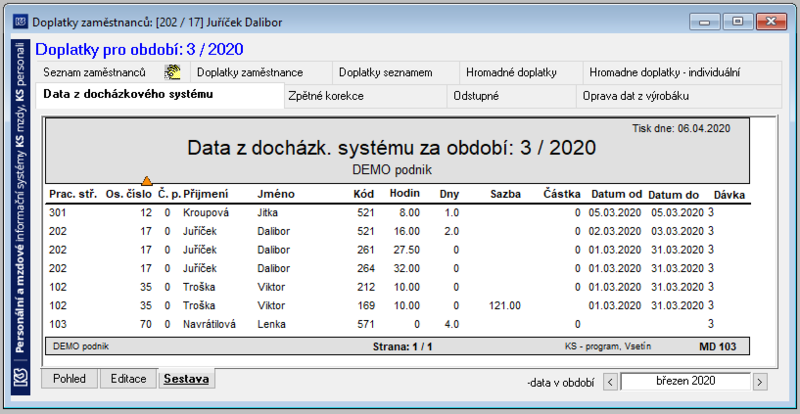Click the name Jitka in the table
800x414 pixels.
(267, 213)
